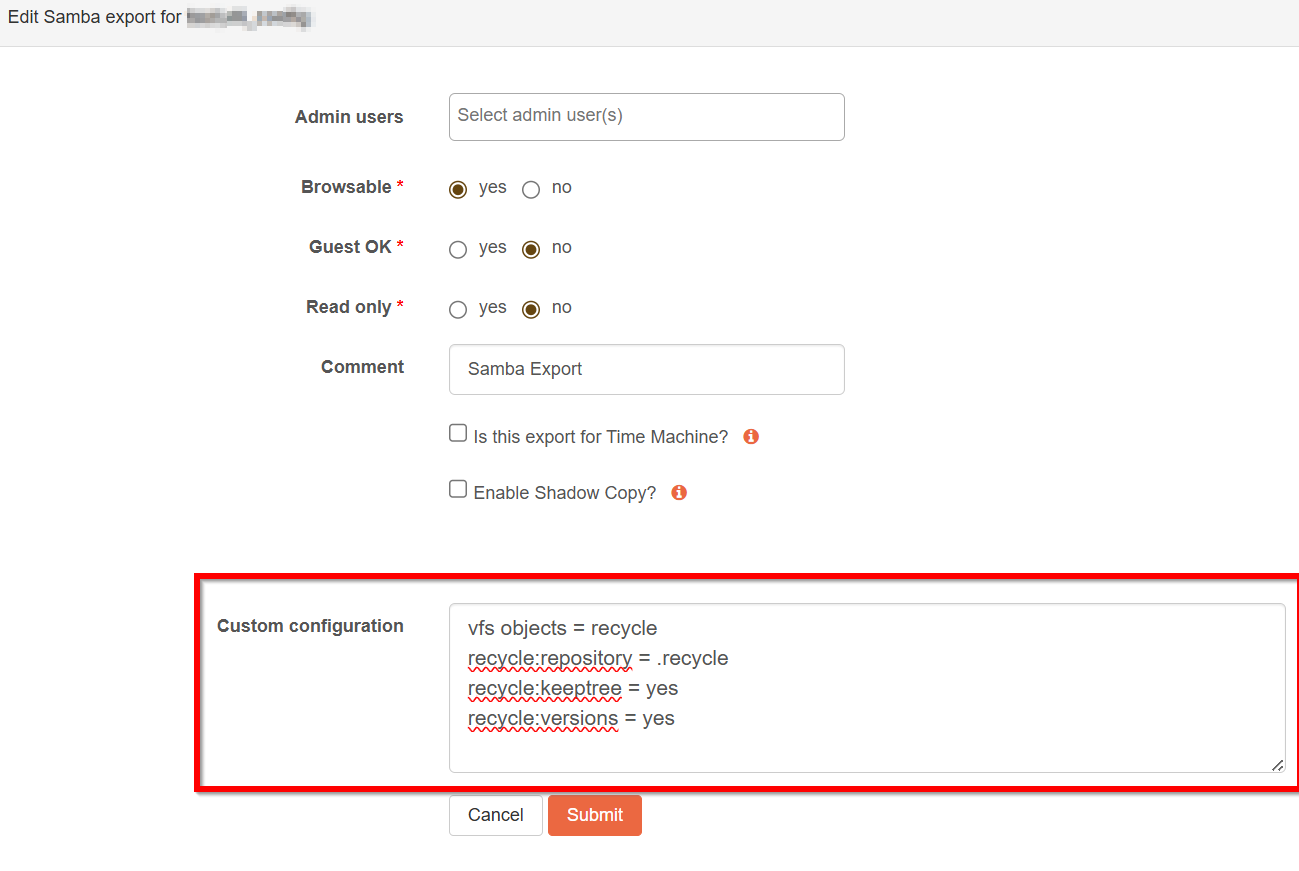
Task: Place cursor on the vfs objects line
Action: pos(562,628)
